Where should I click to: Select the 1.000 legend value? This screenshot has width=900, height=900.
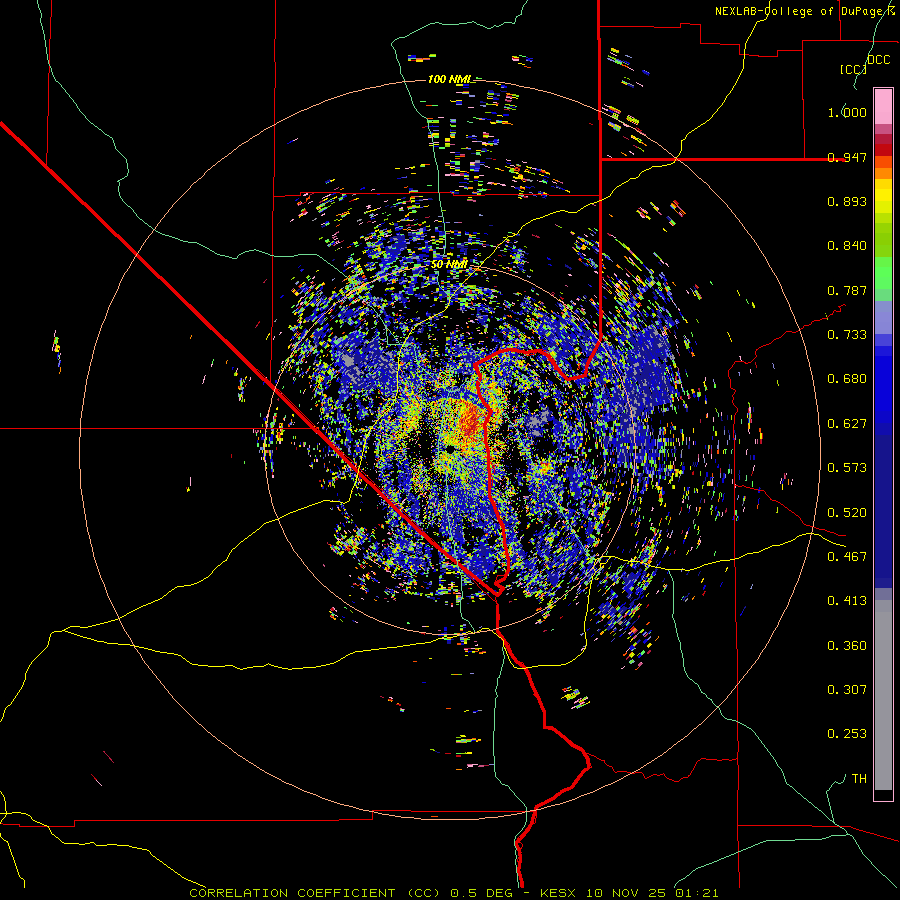click(847, 112)
